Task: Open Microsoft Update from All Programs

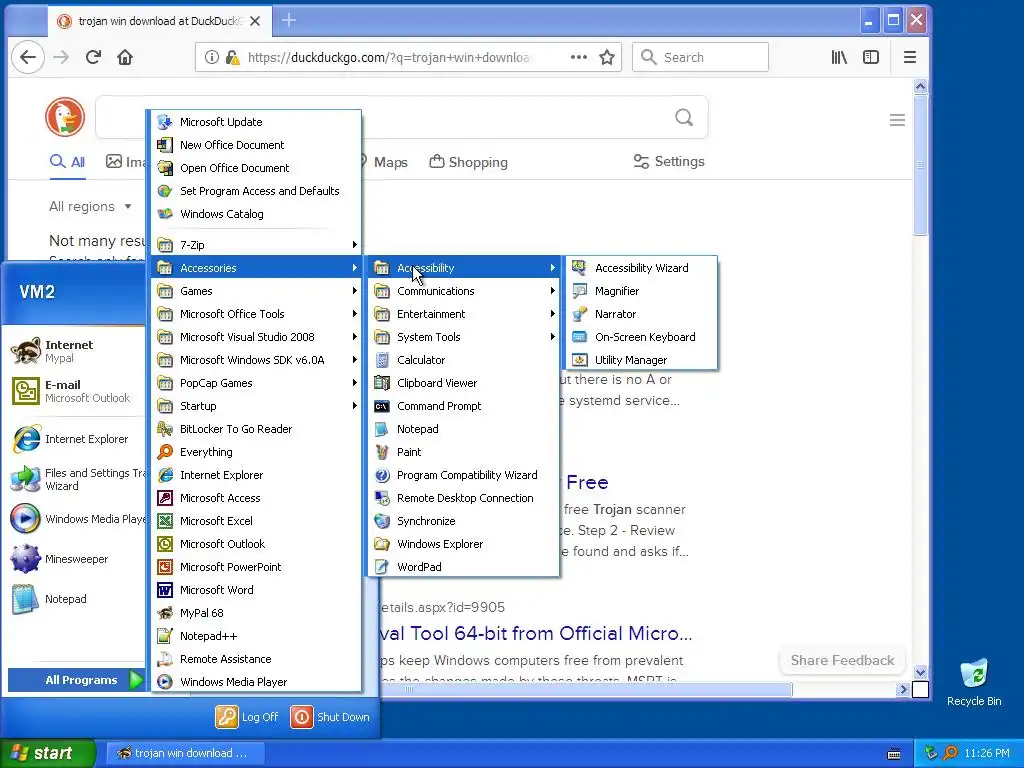Action: tap(256, 122)
